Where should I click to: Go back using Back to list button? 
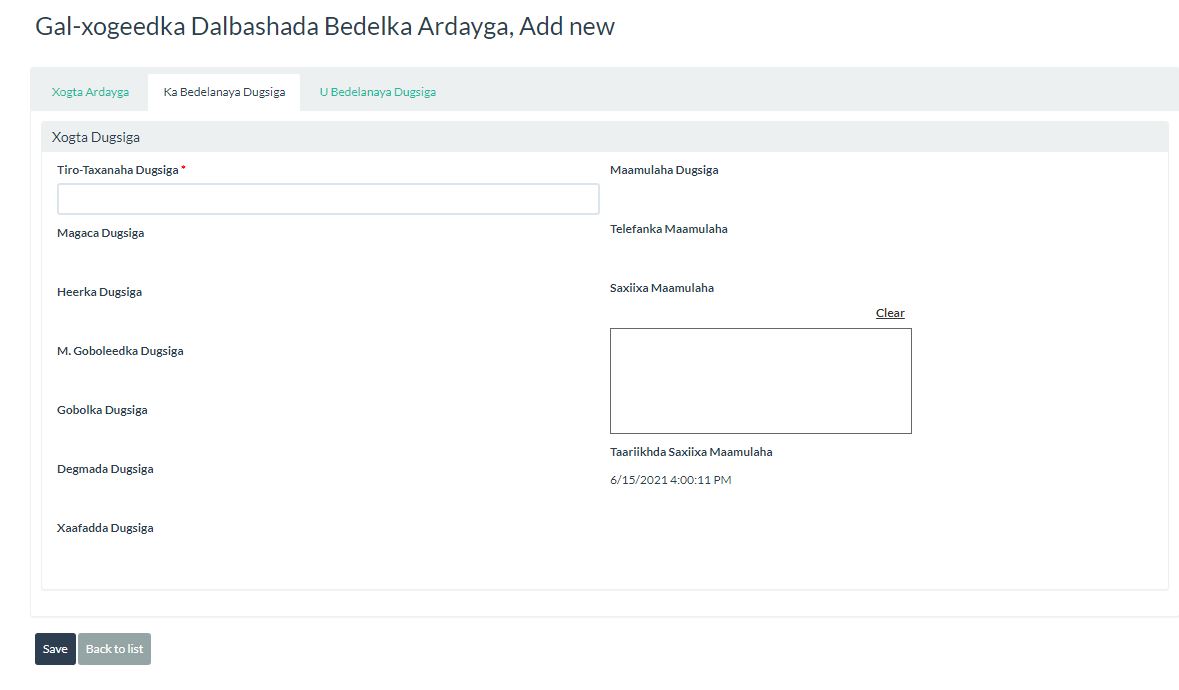tap(114, 649)
